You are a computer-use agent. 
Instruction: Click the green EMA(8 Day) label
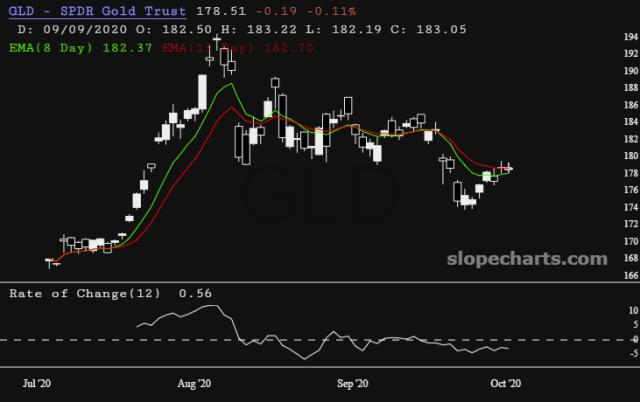pos(51,48)
